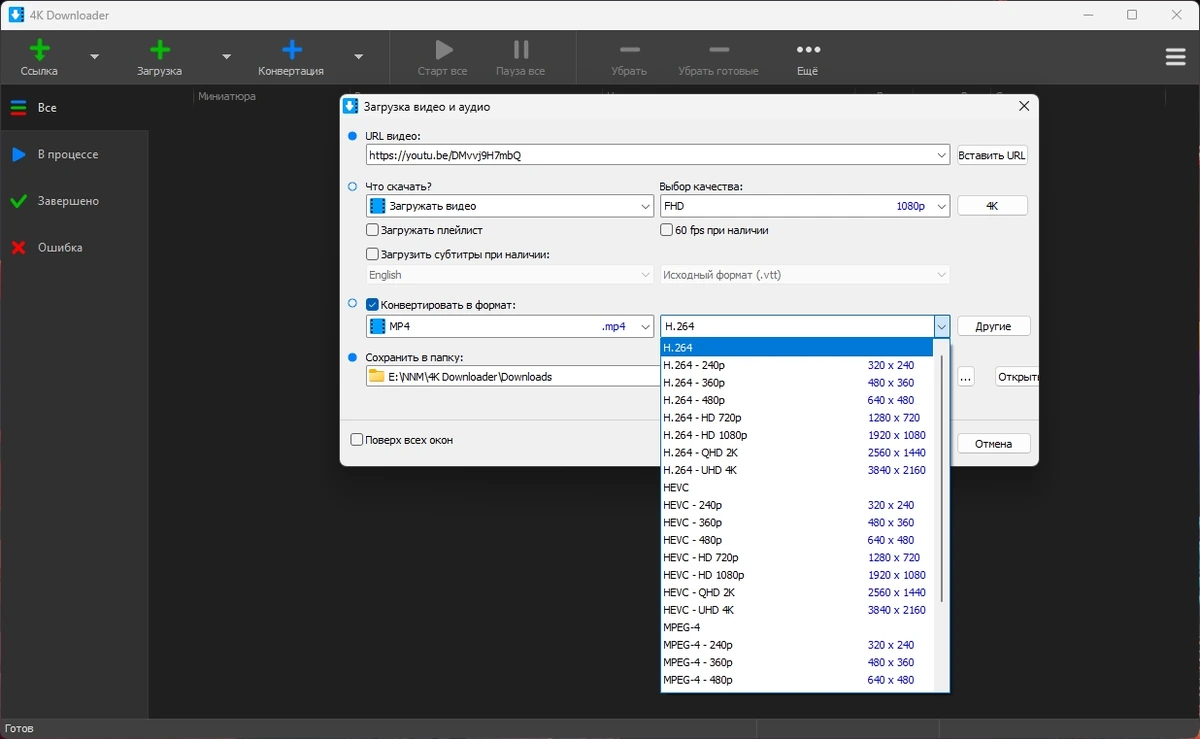This screenshot has height=739, width=1200.
Task: Select the Конвертировать в формат radio bullet
Action: 352,304
